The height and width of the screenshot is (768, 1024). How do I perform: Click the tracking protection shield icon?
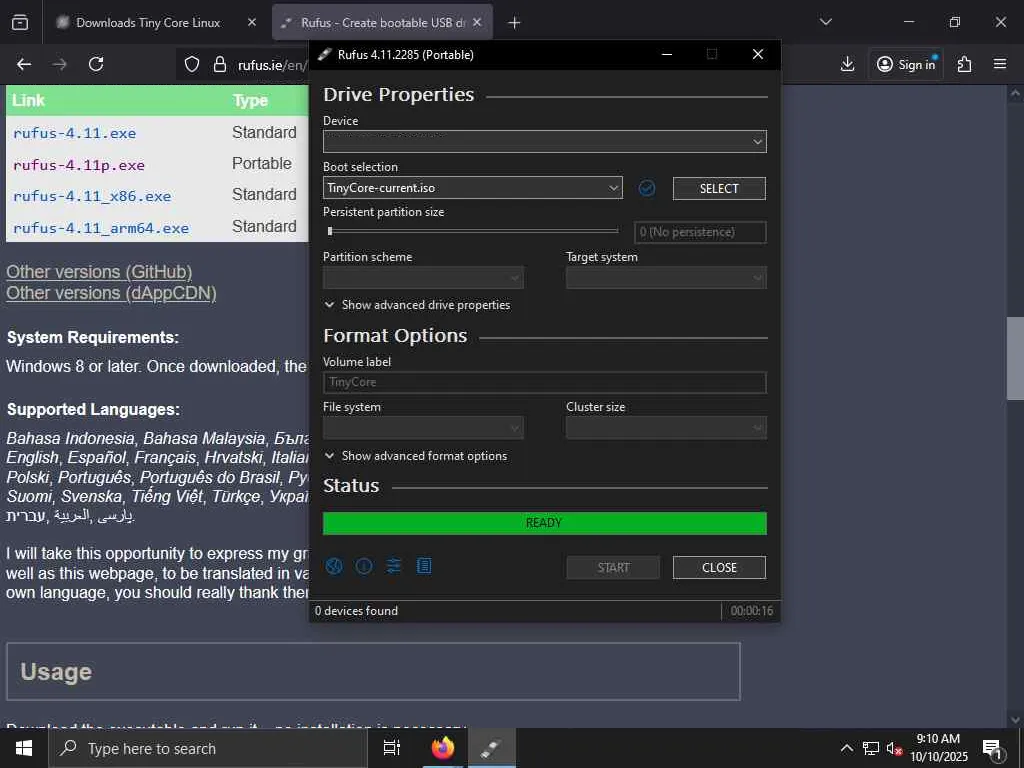(x=191, y=64)
